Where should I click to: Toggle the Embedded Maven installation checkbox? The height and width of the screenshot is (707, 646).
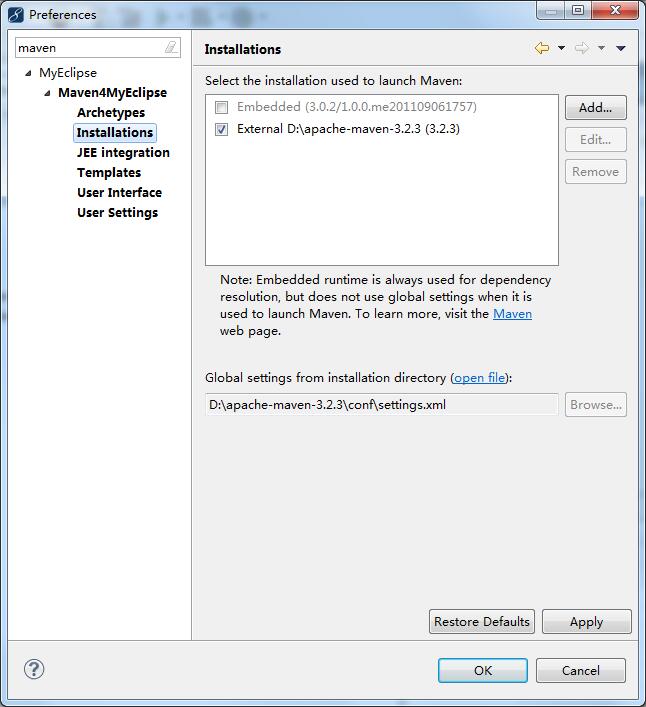click(221, 107)
